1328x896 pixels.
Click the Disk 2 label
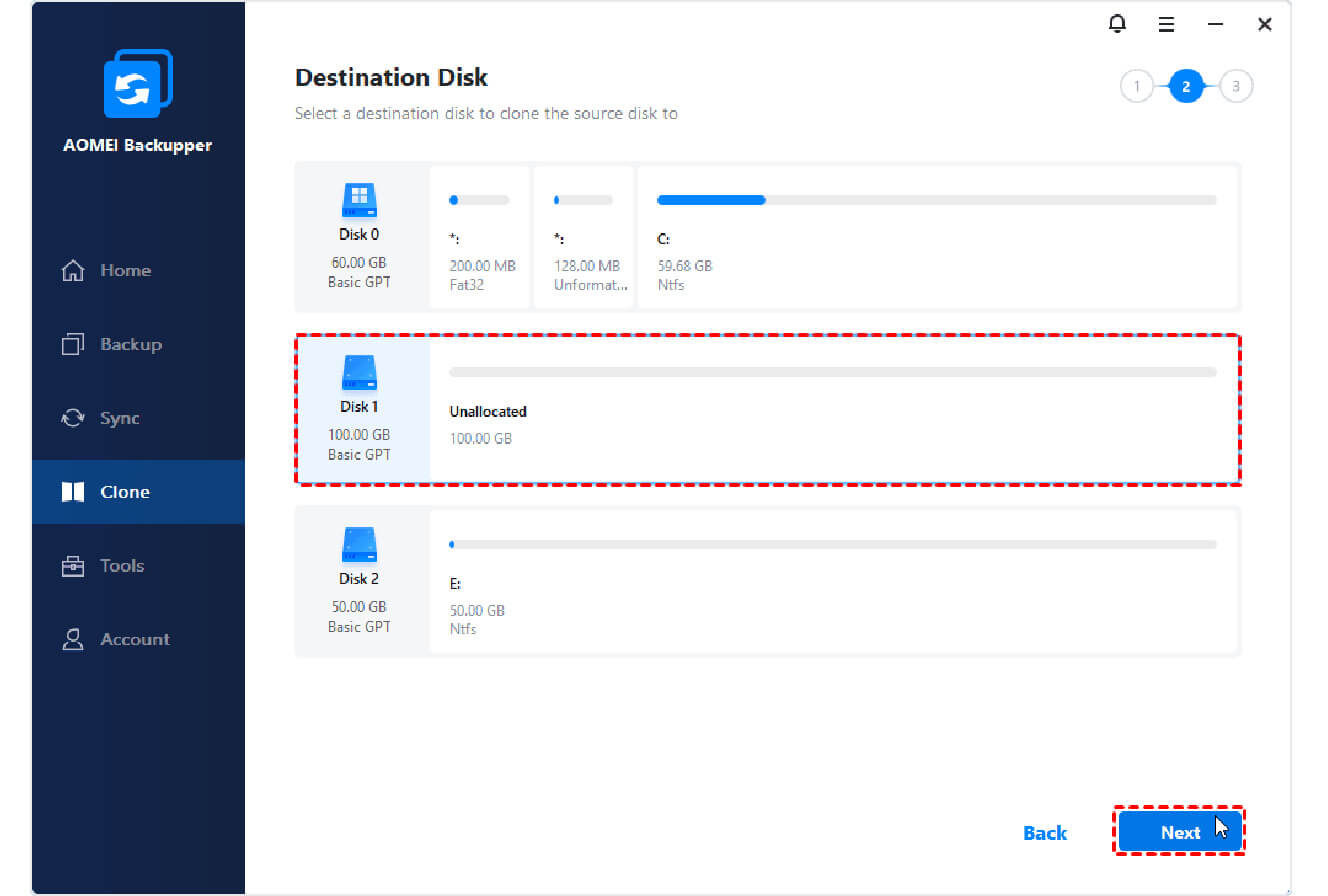tap(359, 579)
